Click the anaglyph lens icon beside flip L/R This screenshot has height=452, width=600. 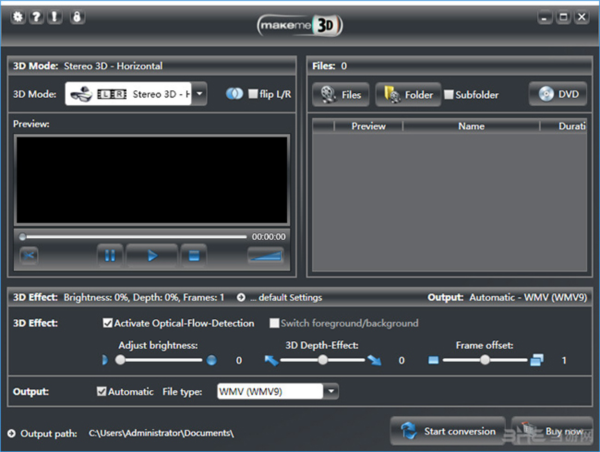pyautogui.click(x=234, y=94)
